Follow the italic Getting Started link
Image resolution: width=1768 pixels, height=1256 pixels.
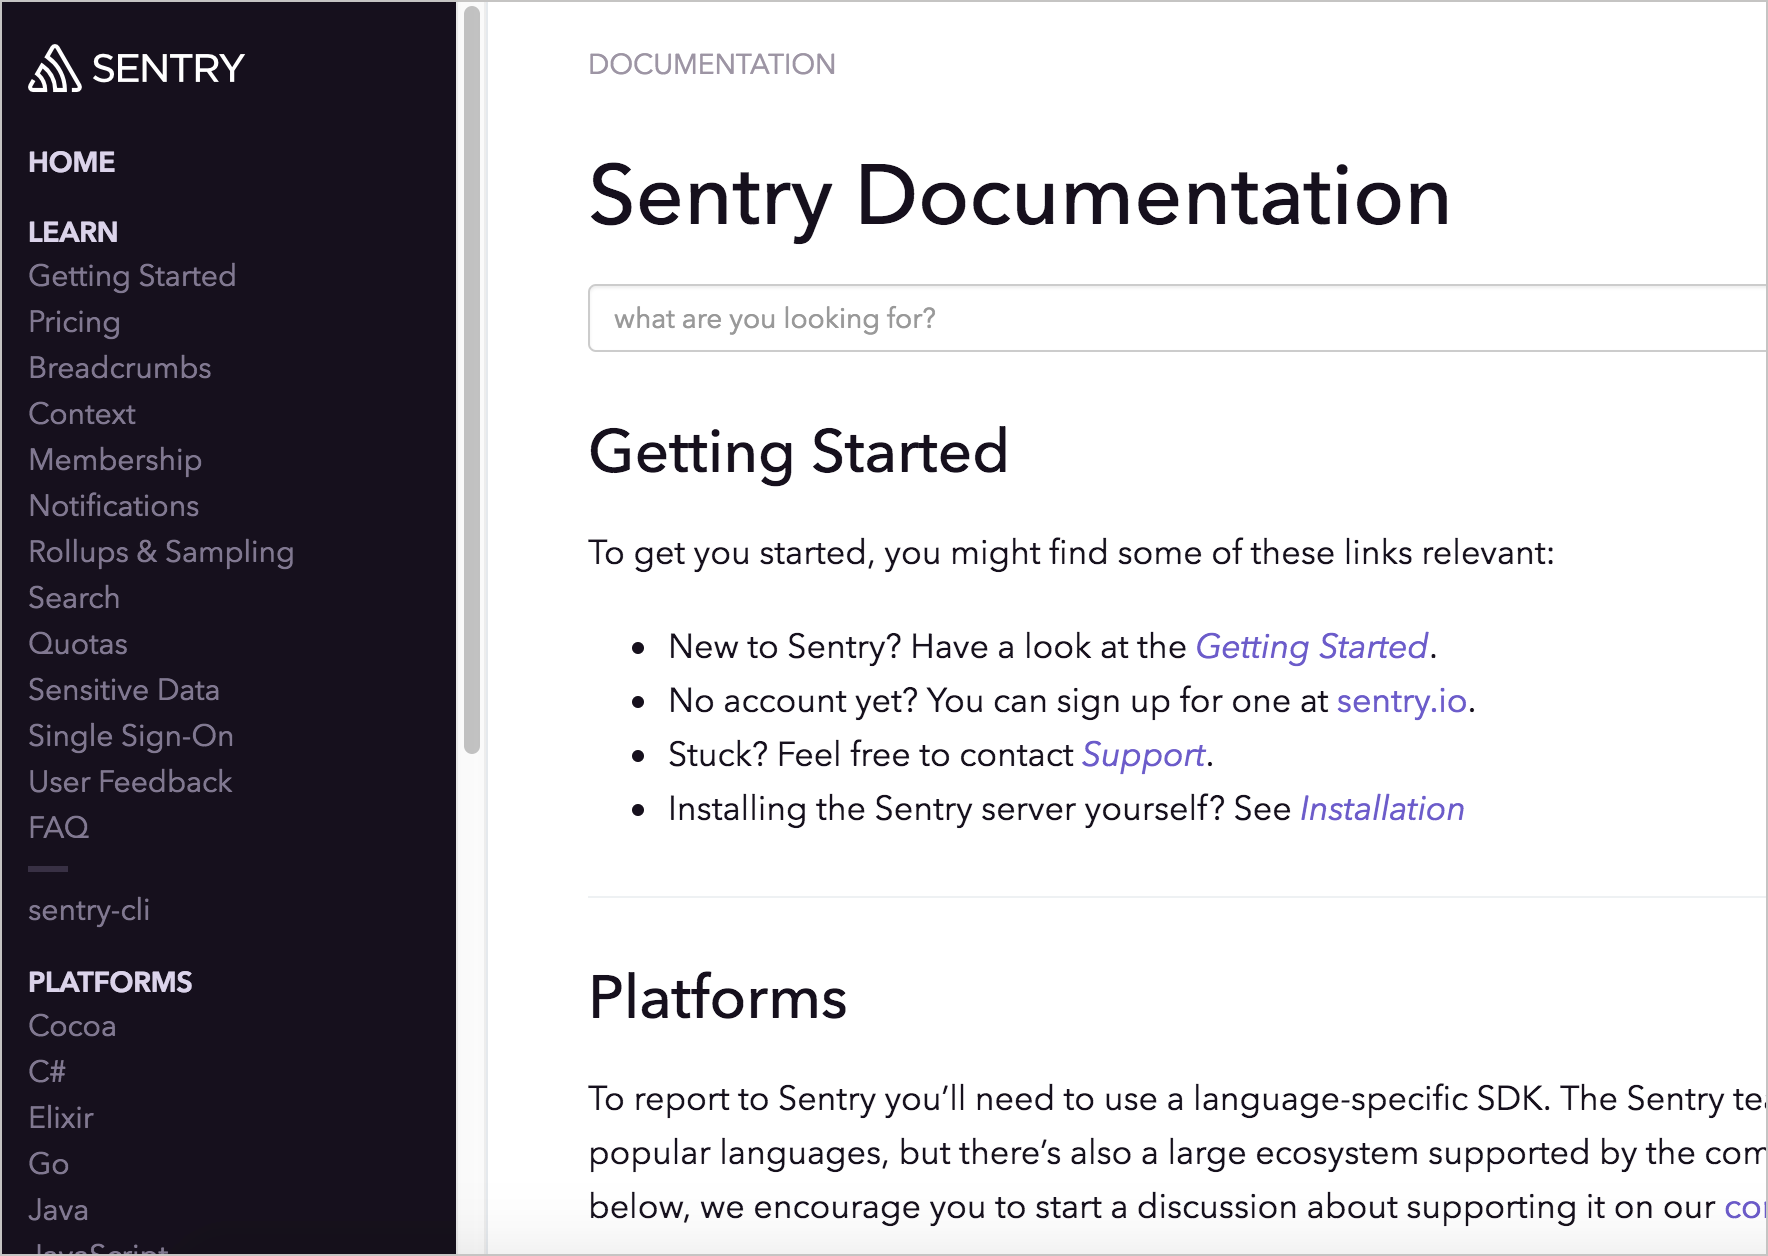pos(1311,647)
